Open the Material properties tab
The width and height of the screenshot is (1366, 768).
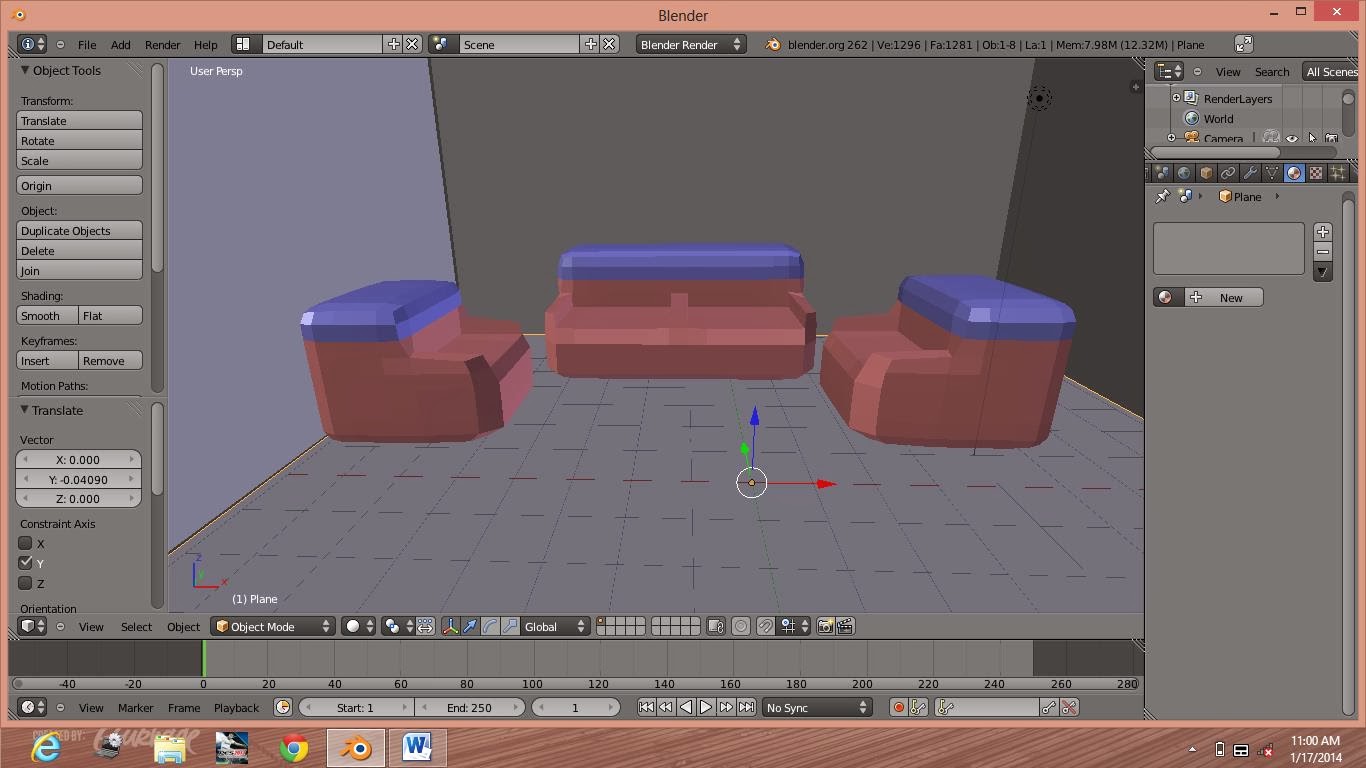pos(1294,172)
